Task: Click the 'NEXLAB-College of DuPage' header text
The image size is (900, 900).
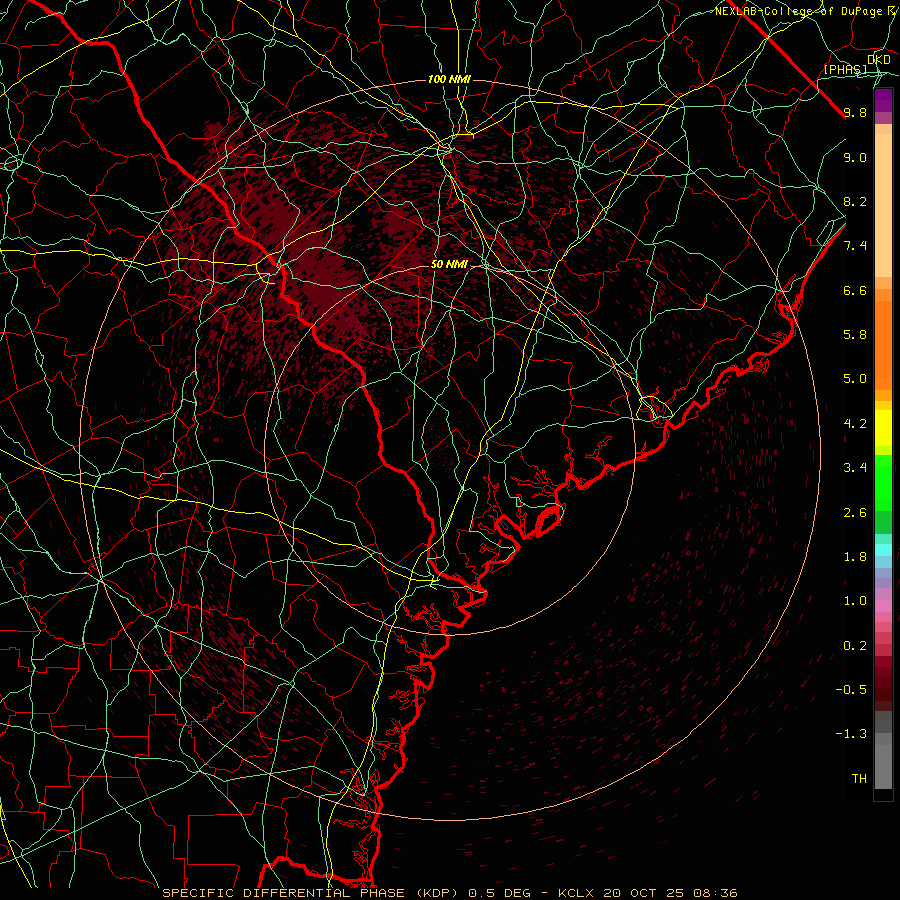Action: click(x=799, y=11)
